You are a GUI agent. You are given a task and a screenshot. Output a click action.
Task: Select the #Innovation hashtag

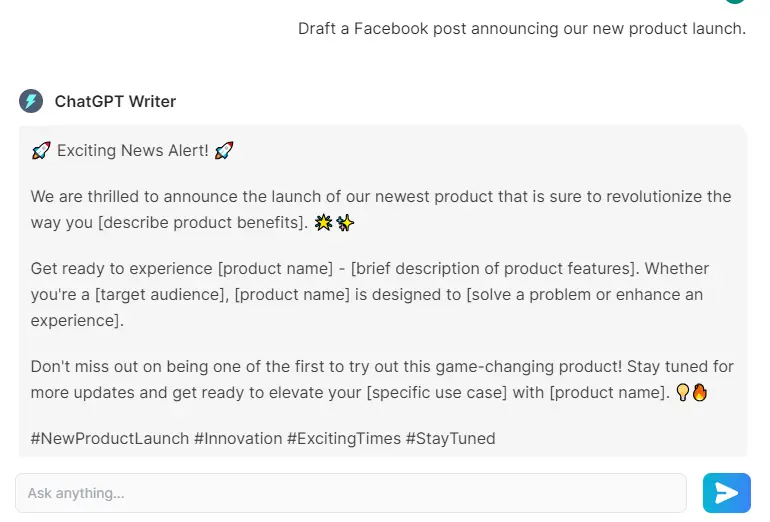238,438
